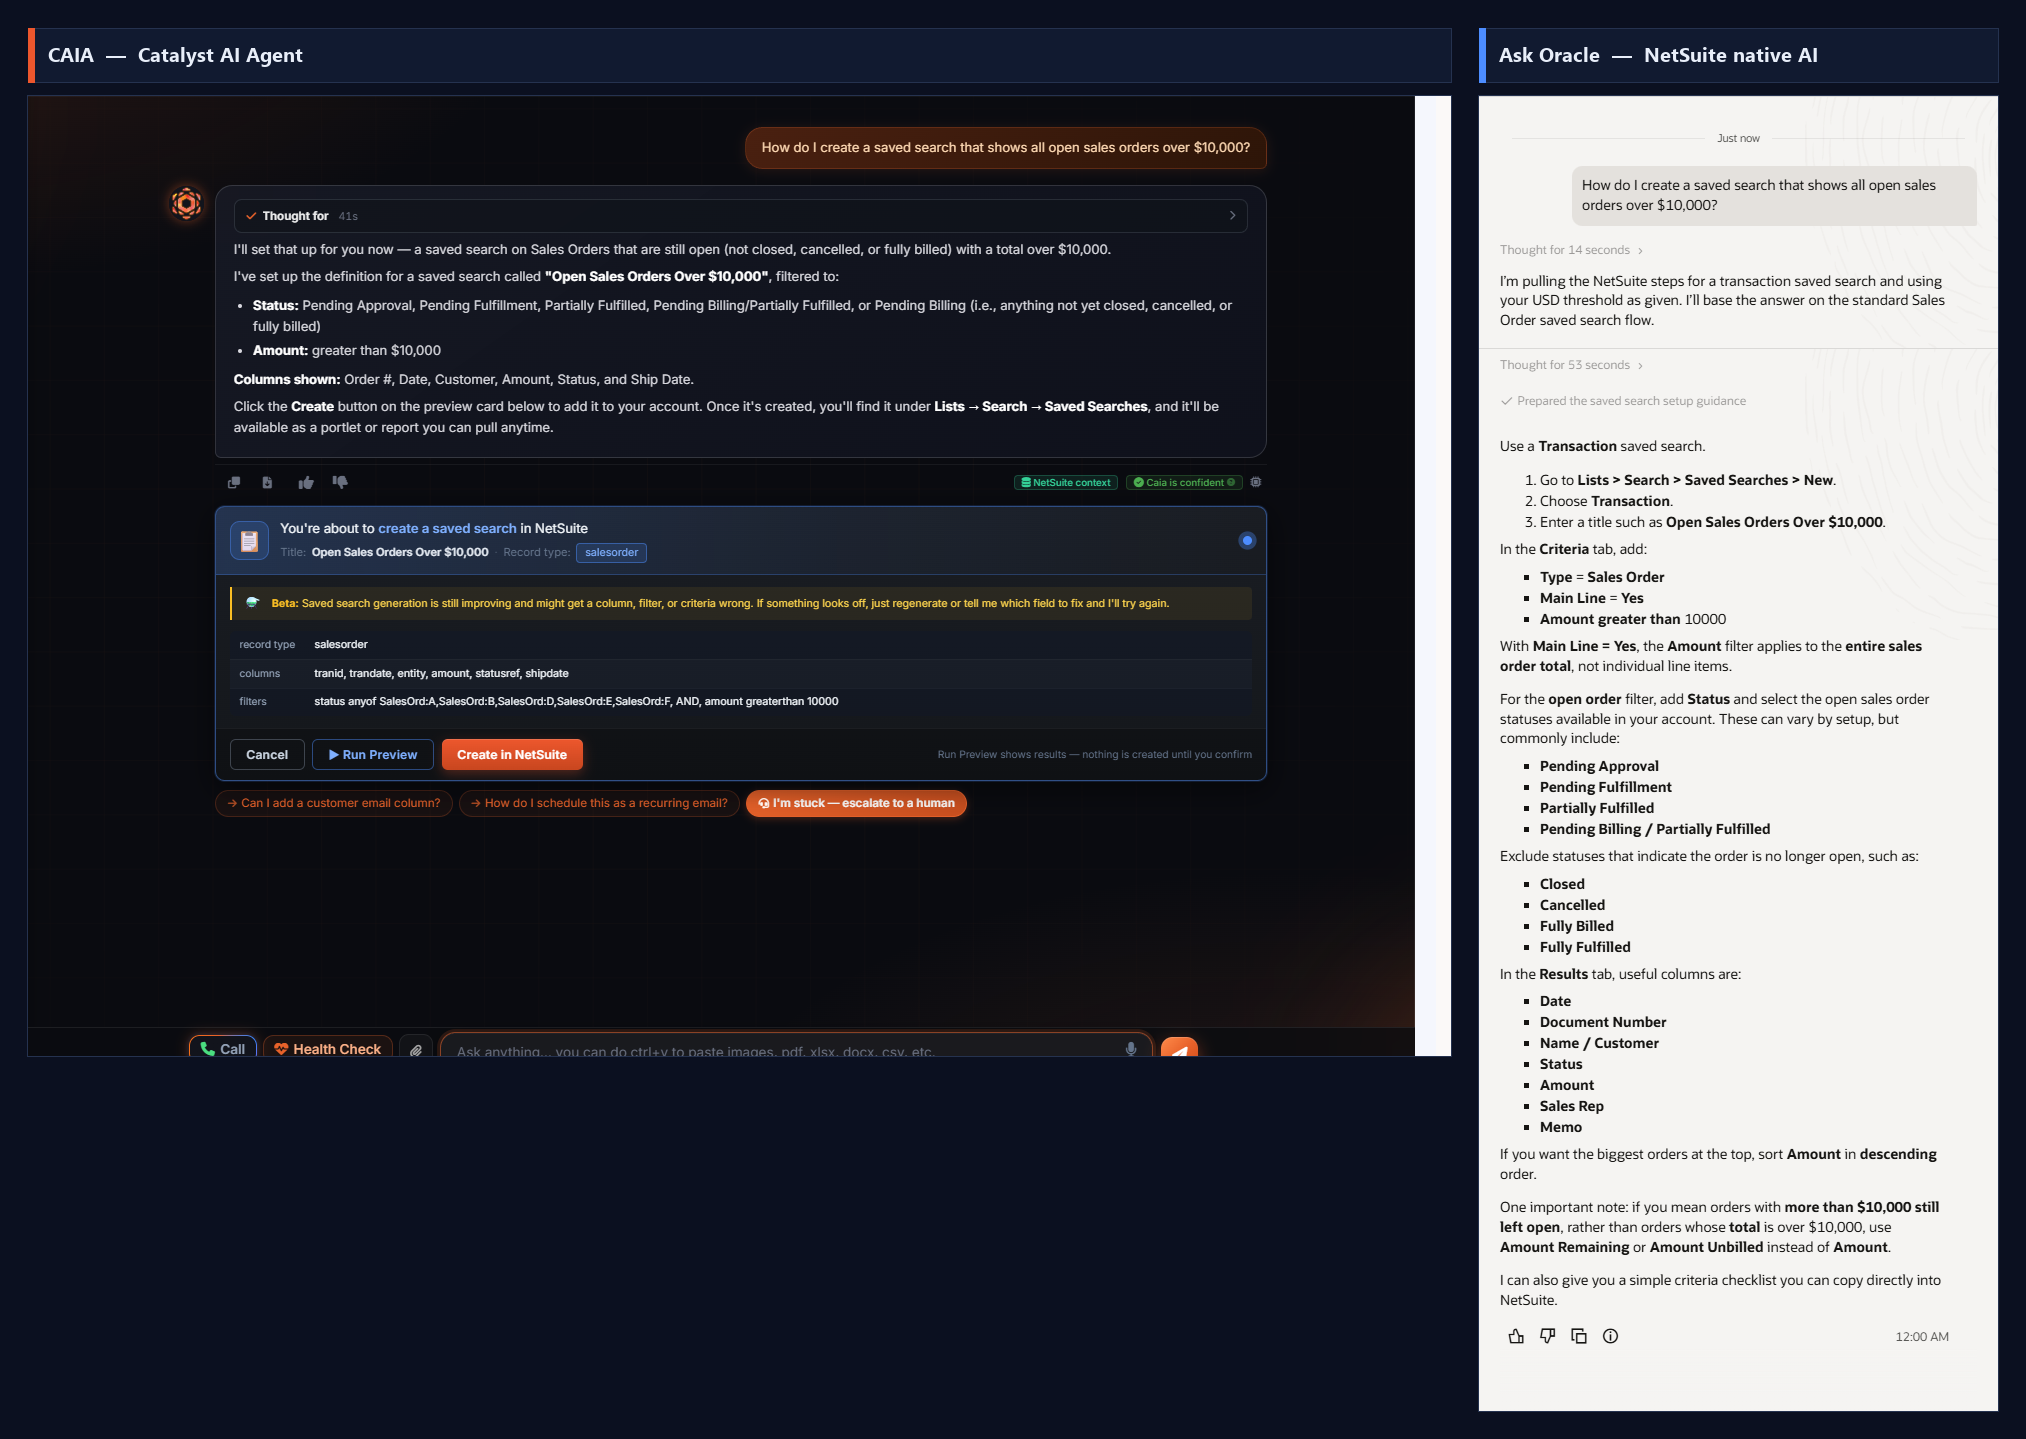Click 'Prepared the saved search setup guidance' status
The width and height of the screenshot is (2026, 1439).
pos(1623,401)
